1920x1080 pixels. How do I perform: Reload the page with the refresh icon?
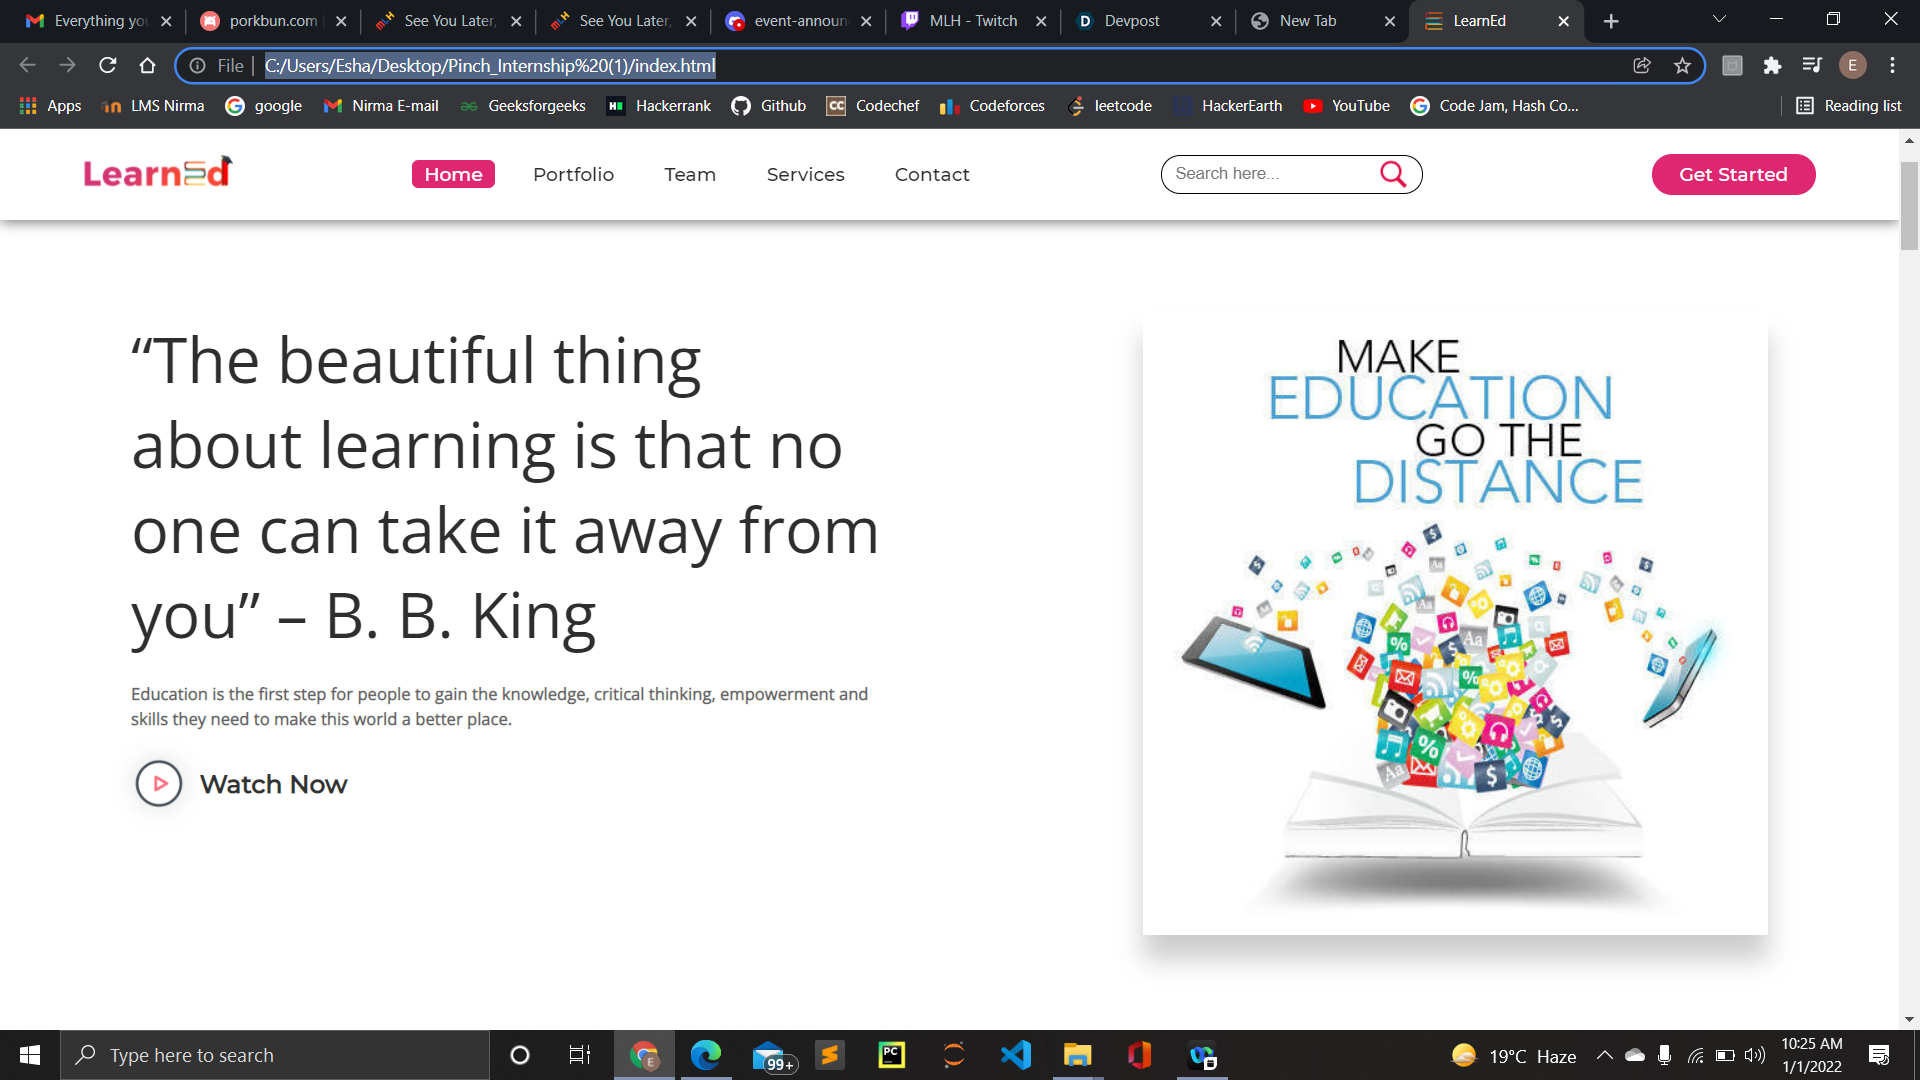coord(108,66)
